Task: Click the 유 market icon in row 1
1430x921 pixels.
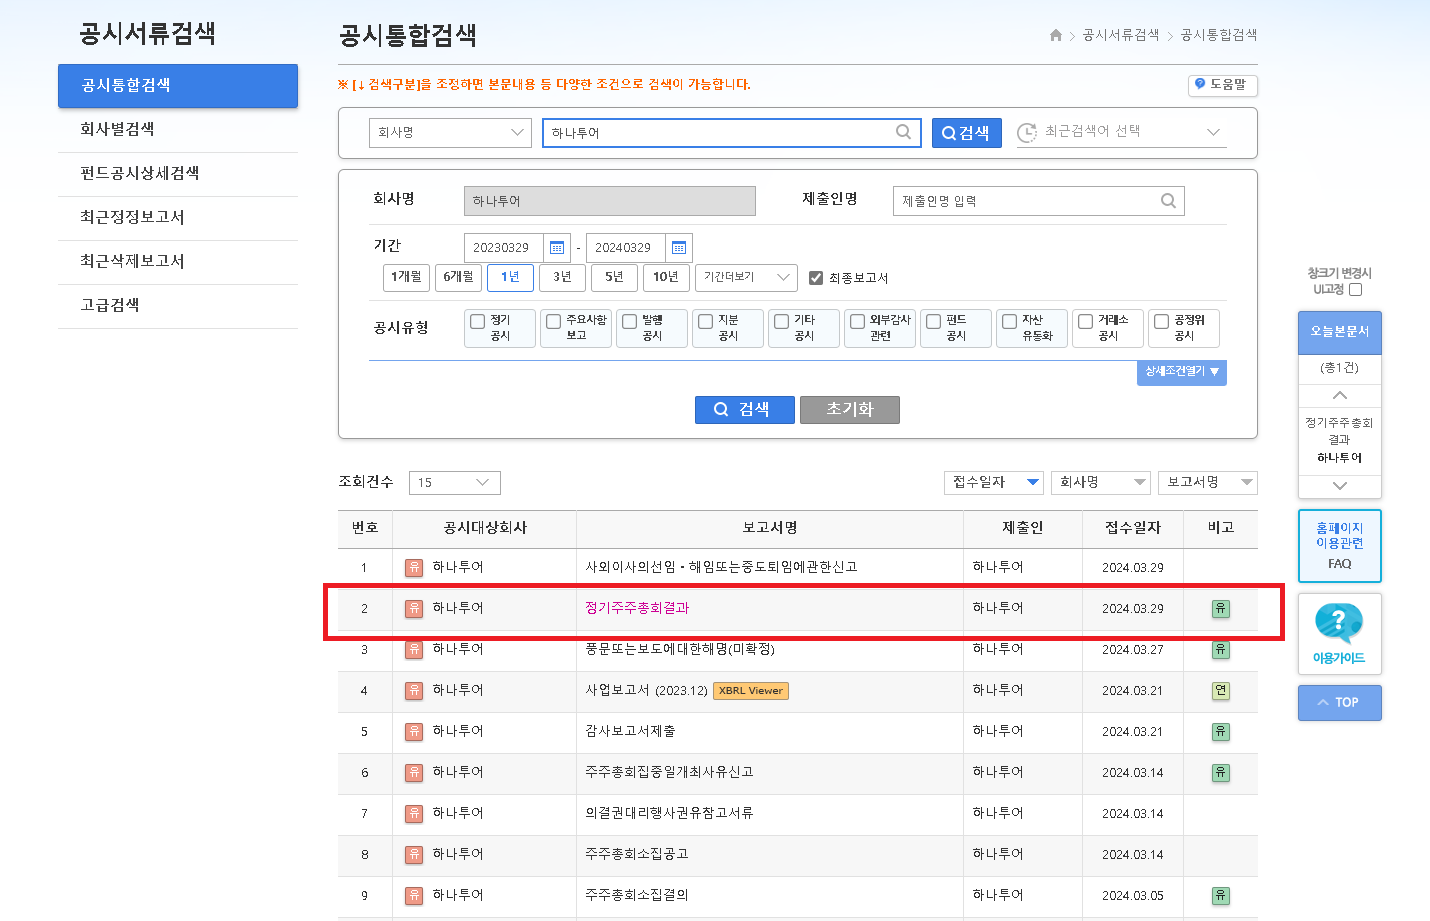Action: tap(414, 567)
